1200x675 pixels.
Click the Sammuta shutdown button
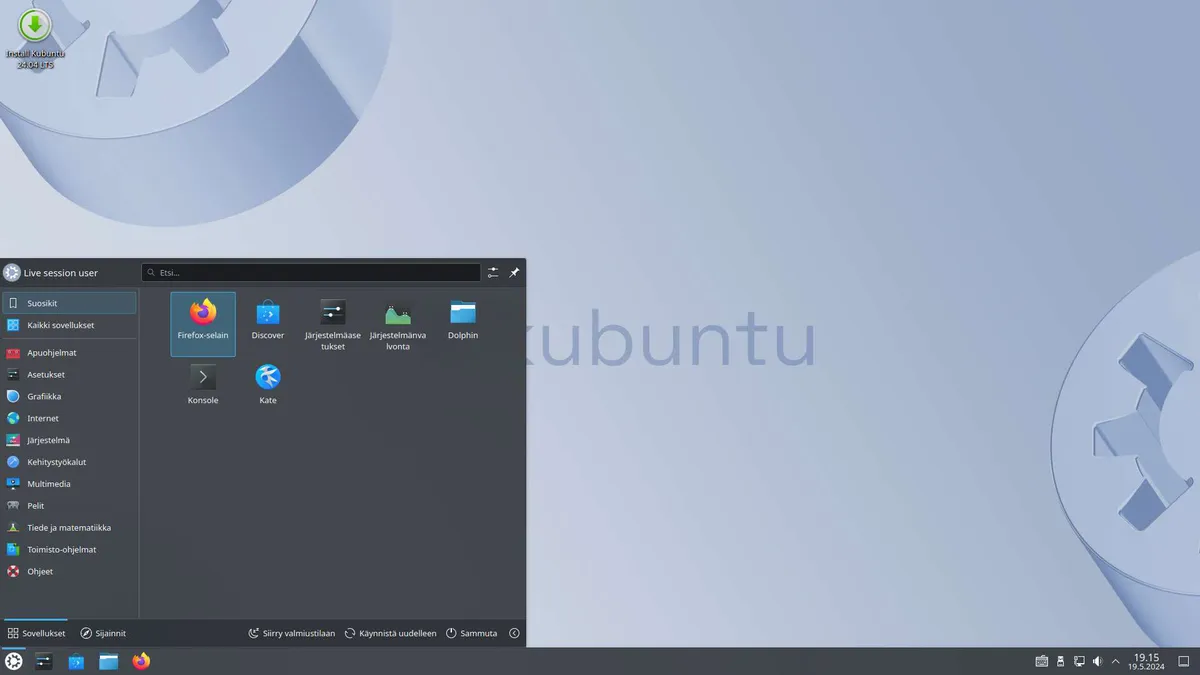pos(471,633)
